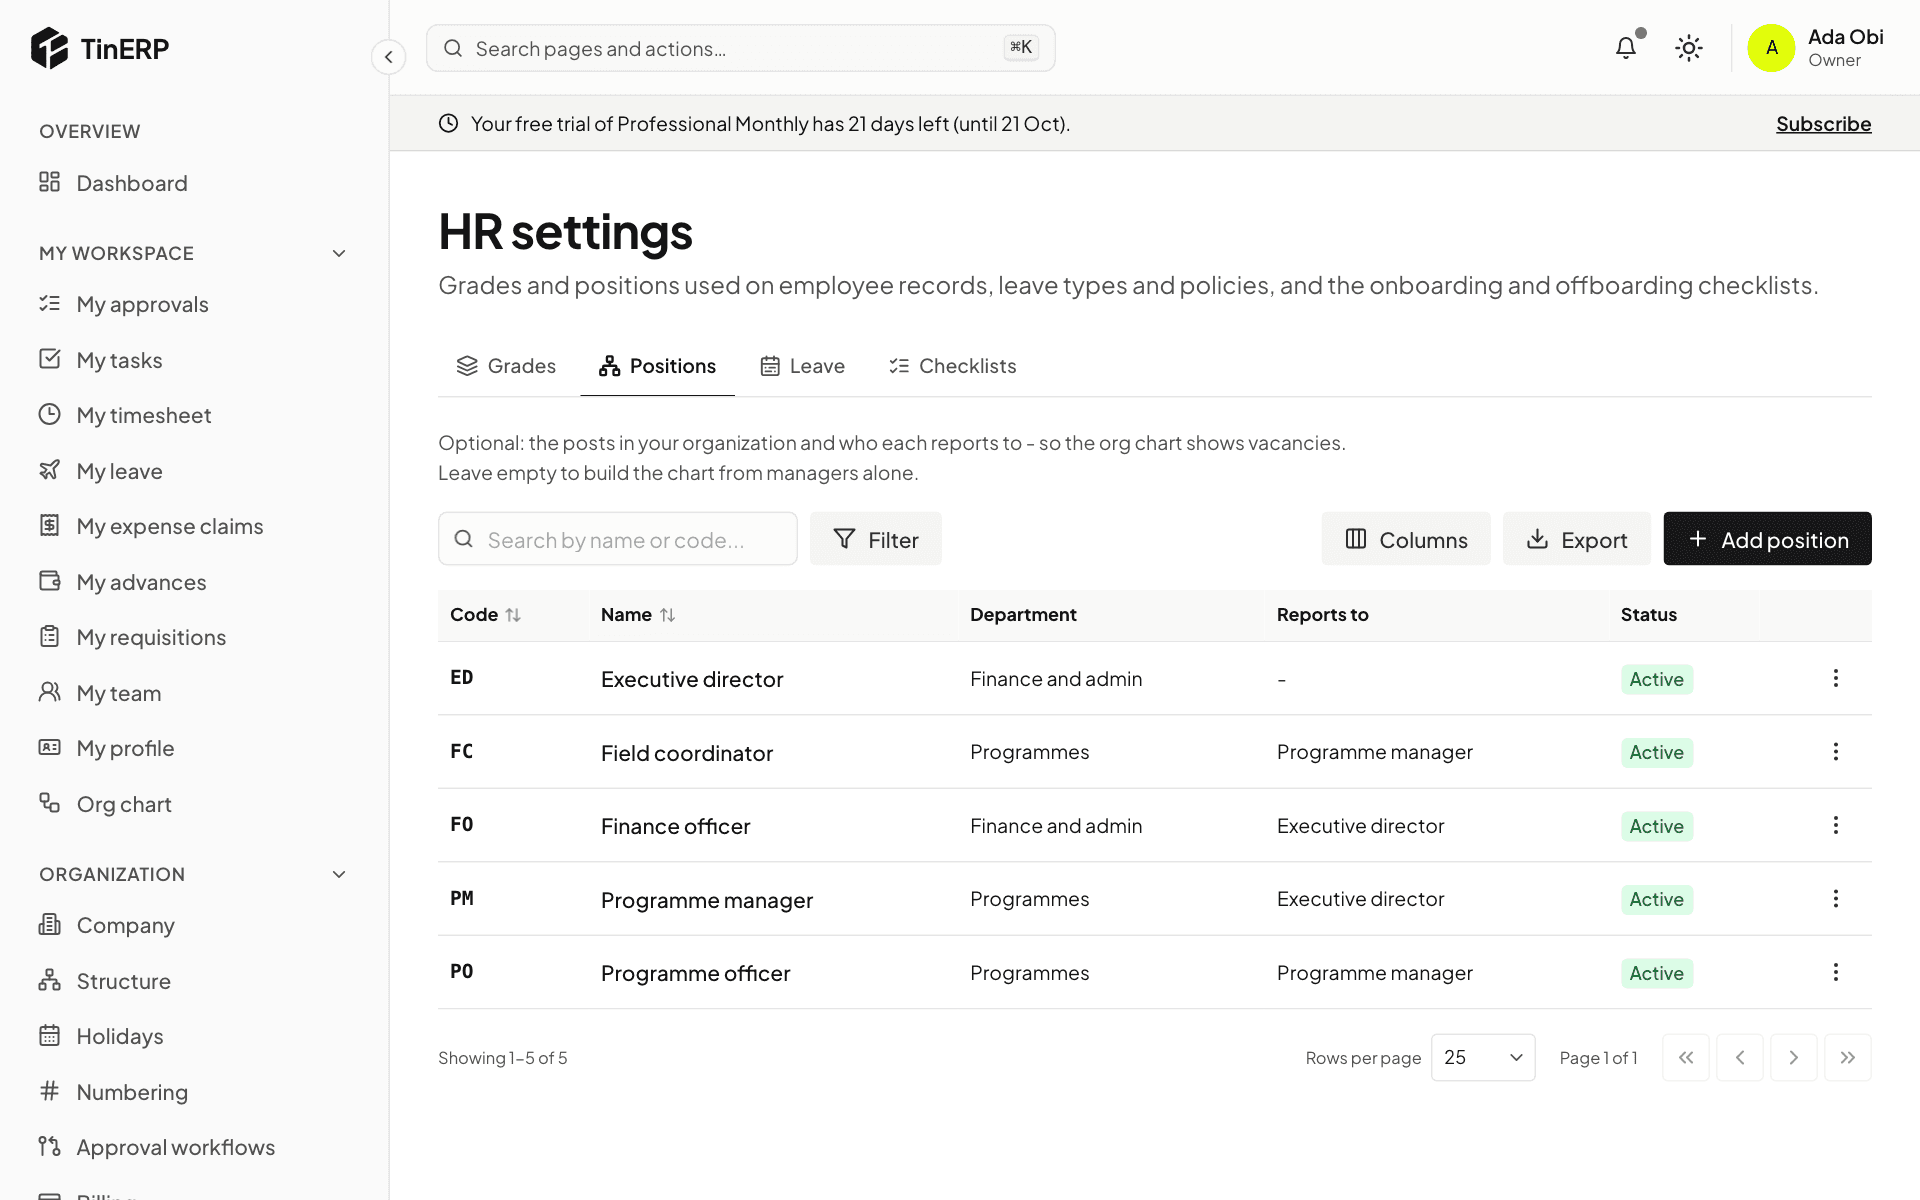Sort the table by Name column
The image size is (1920, 1200).
[638, 615]
